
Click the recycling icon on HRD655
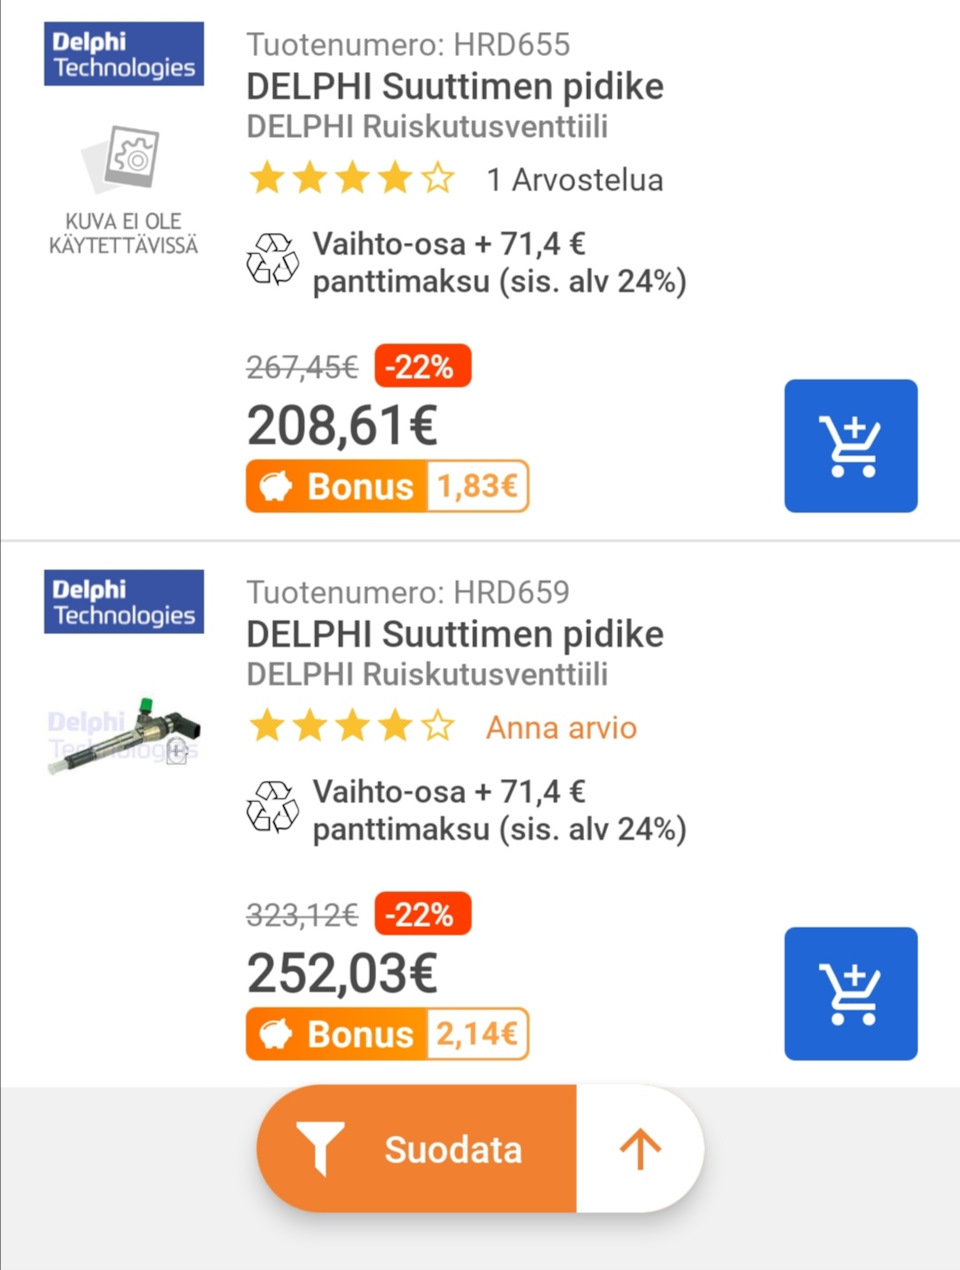click(272, 260)
